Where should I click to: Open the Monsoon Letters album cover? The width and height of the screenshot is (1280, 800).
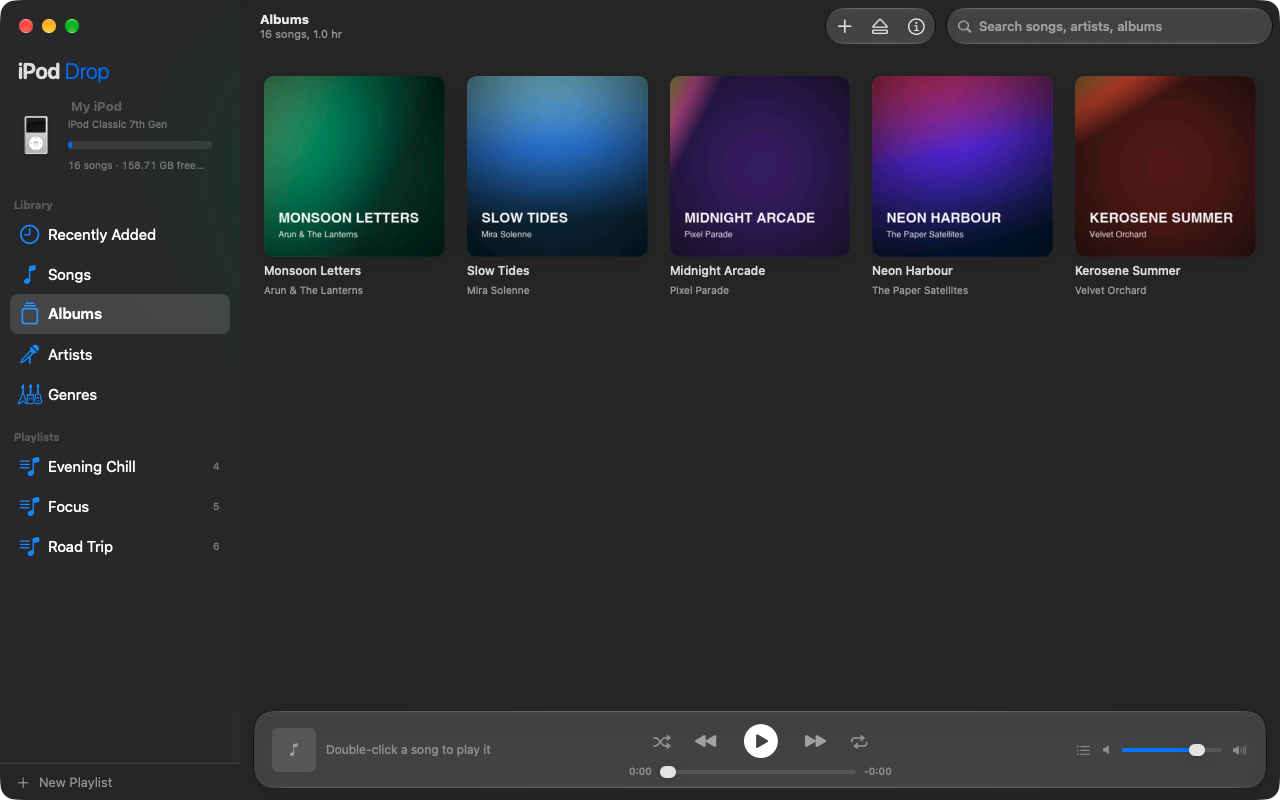[354, 166]
